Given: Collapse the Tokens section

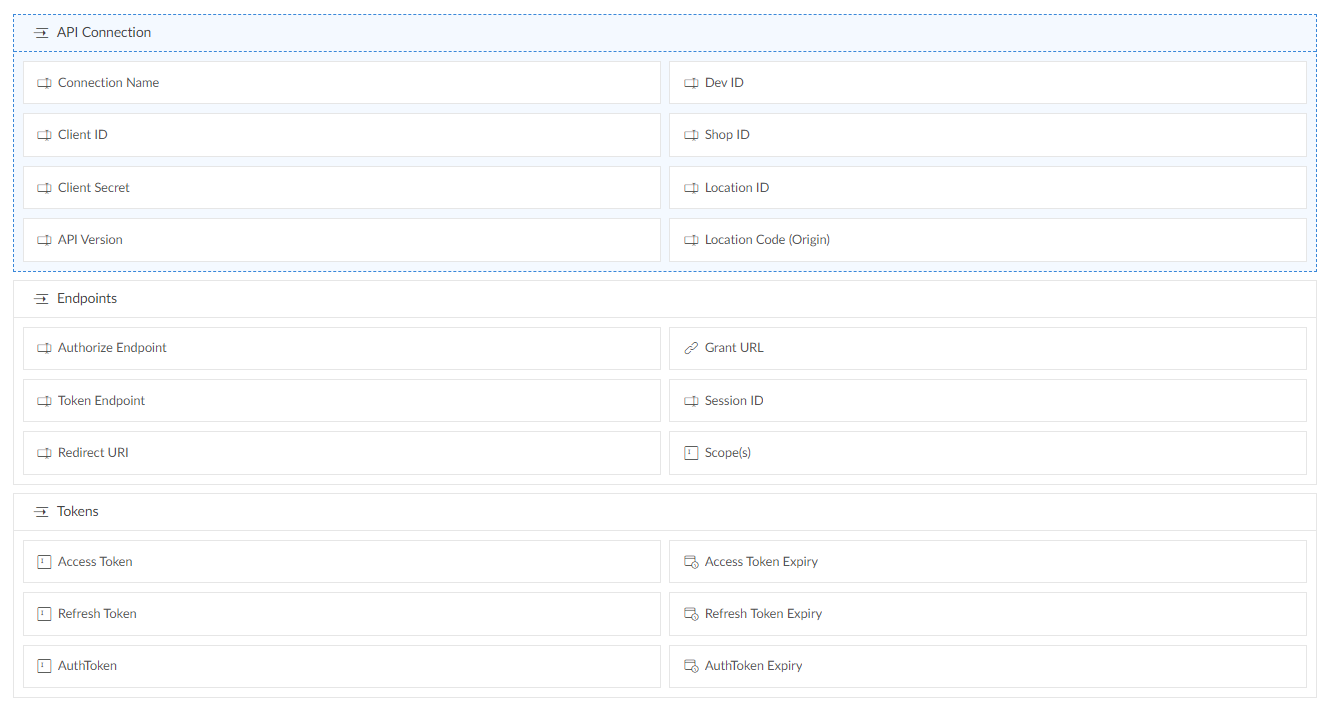Looking at the screenshot, I should click(x=41, y=512).
